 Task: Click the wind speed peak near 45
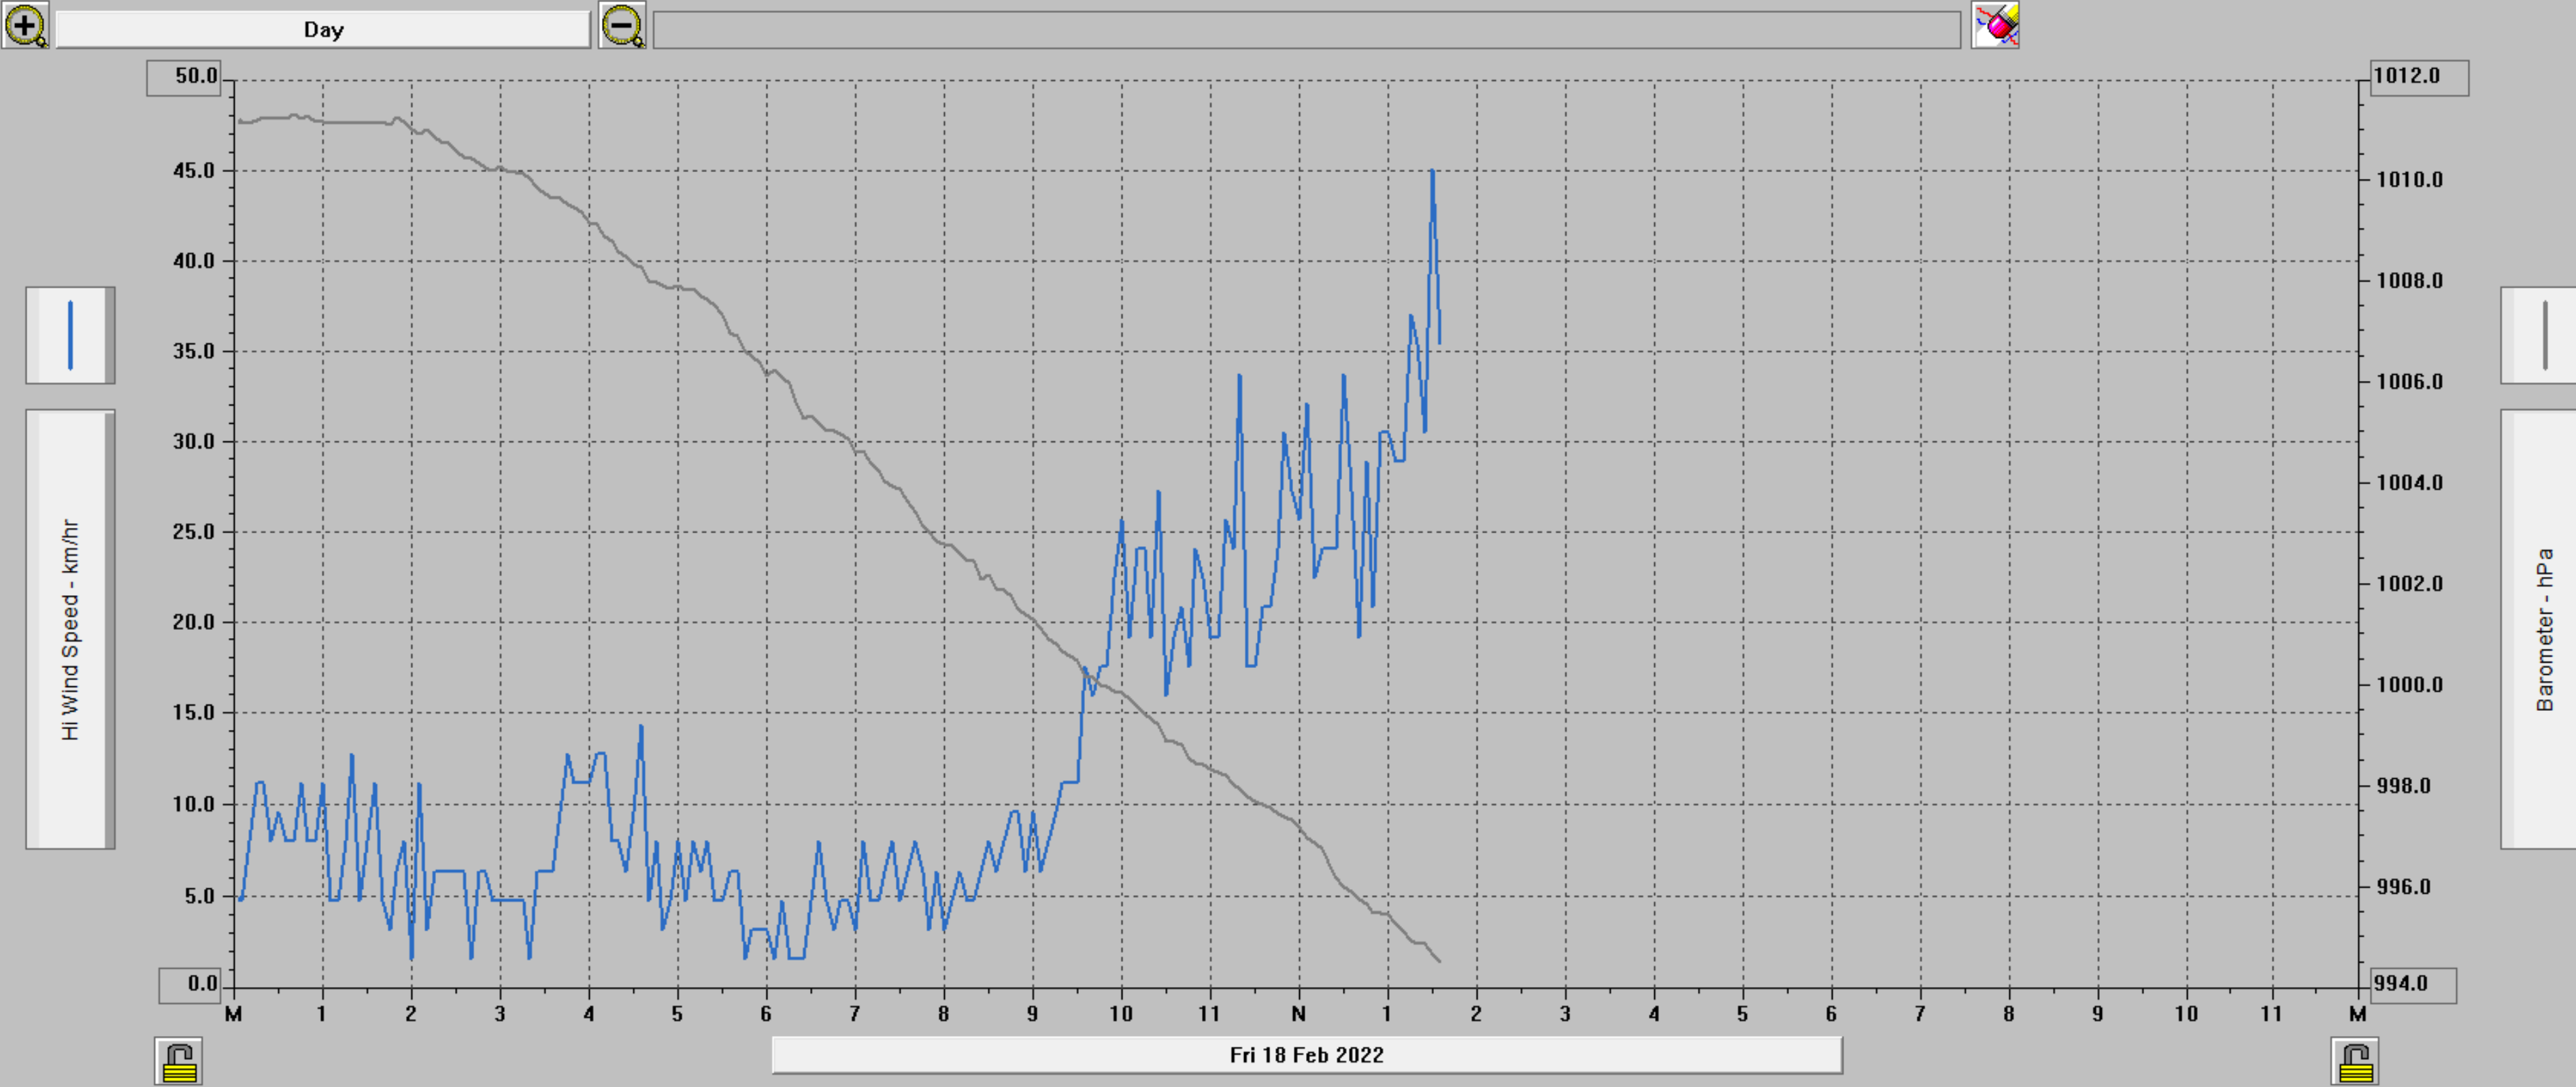pos(1432,172)
